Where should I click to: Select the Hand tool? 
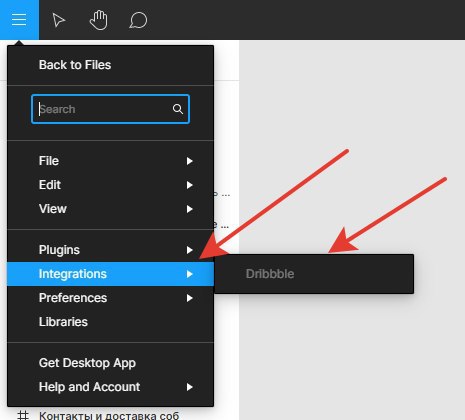[x=99, y=20]
